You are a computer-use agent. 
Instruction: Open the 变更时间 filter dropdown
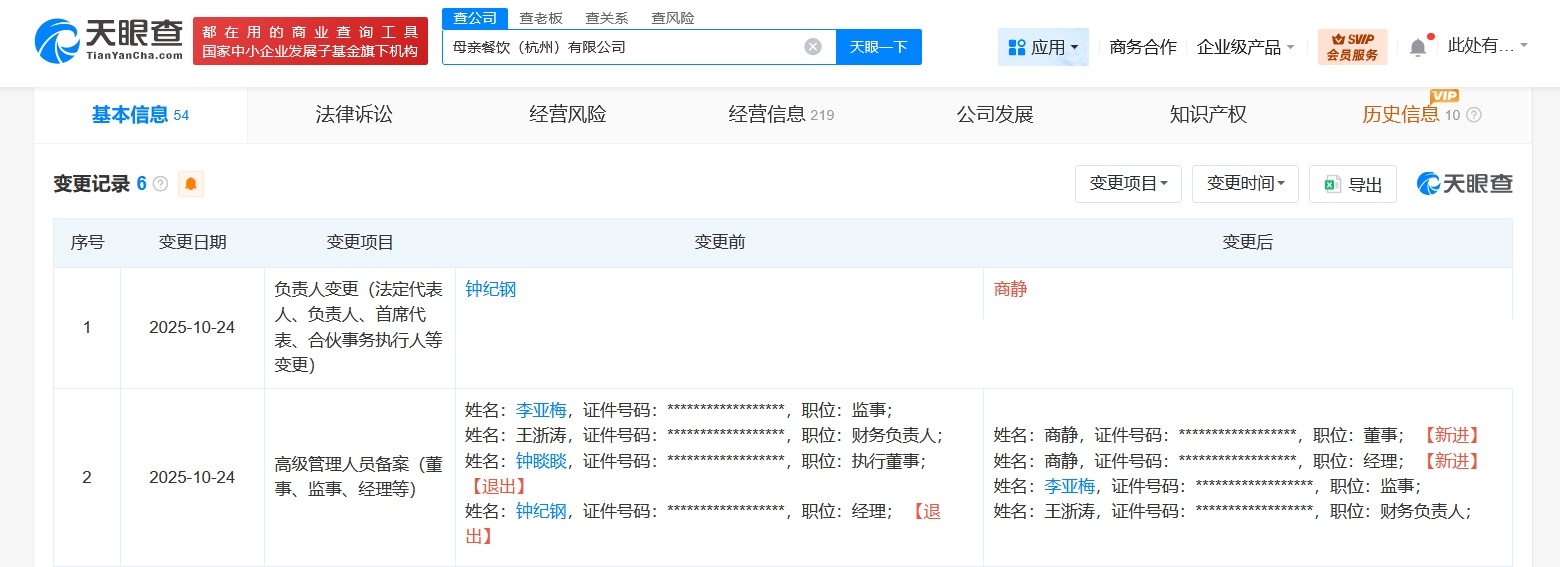[1245, 184]
